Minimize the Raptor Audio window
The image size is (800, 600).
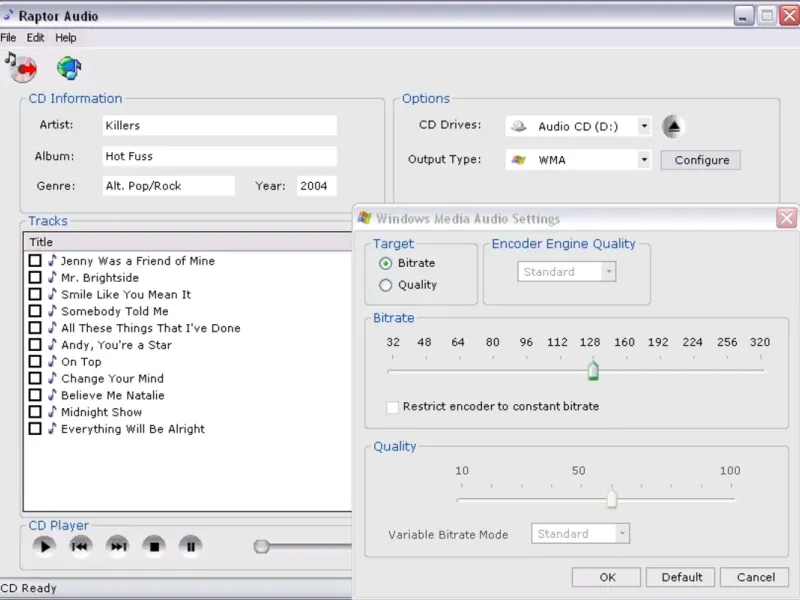point(743,16)
